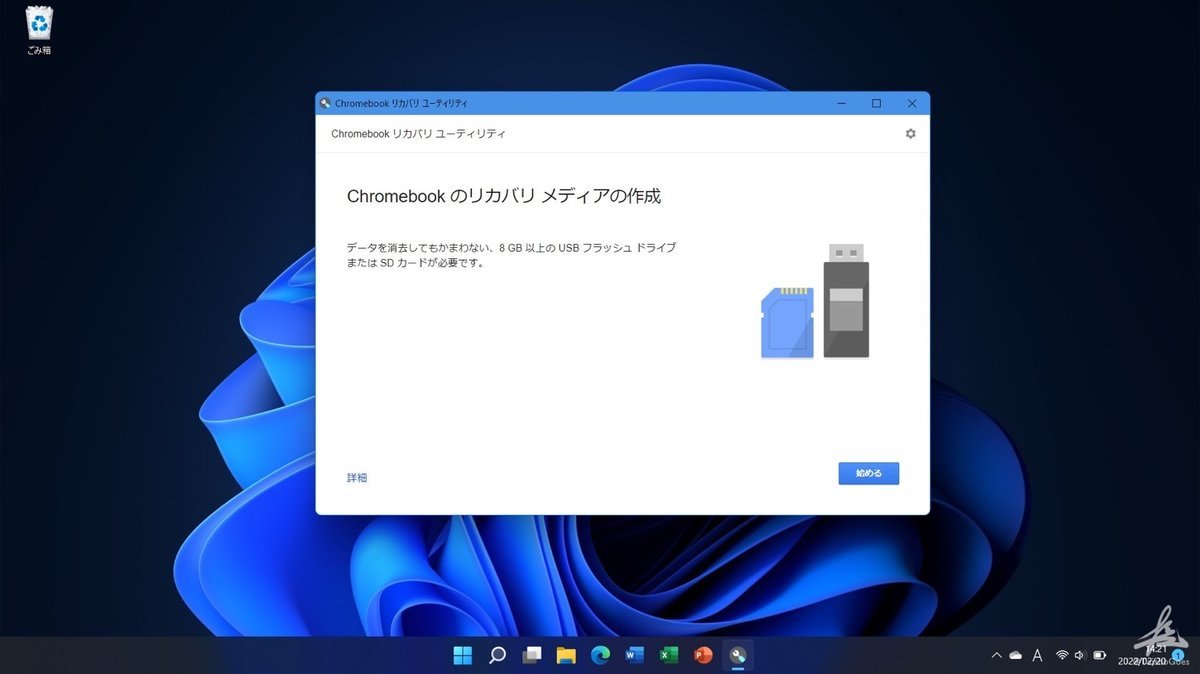
Task: Close the Chromebook Recovery Utility window
Action: click(912, 103)
